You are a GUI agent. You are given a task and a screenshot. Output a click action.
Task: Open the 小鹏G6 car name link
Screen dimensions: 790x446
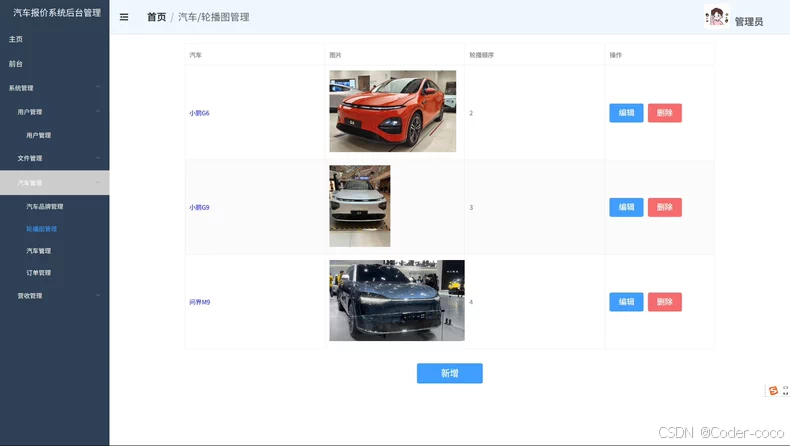[x=199, y=113]
